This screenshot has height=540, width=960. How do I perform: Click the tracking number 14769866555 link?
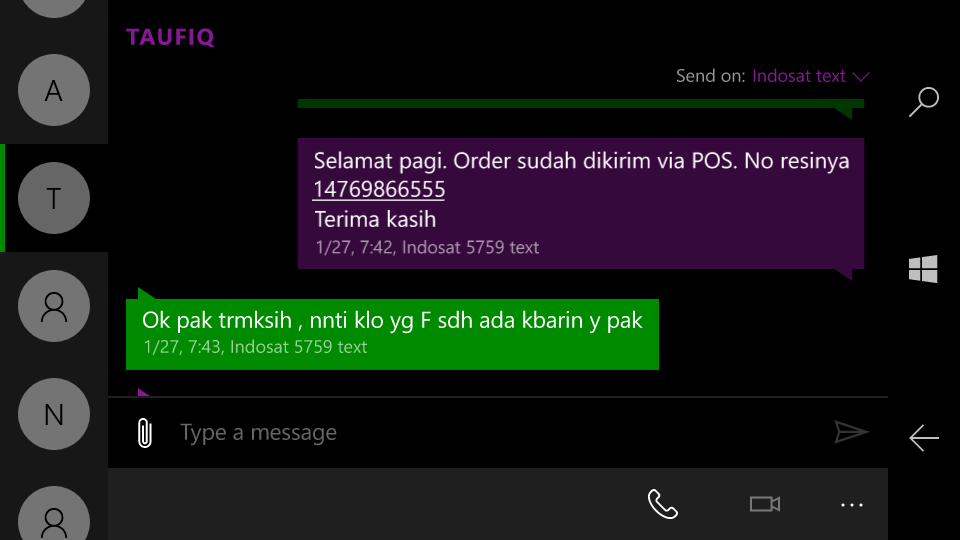[x=379, y=189]
